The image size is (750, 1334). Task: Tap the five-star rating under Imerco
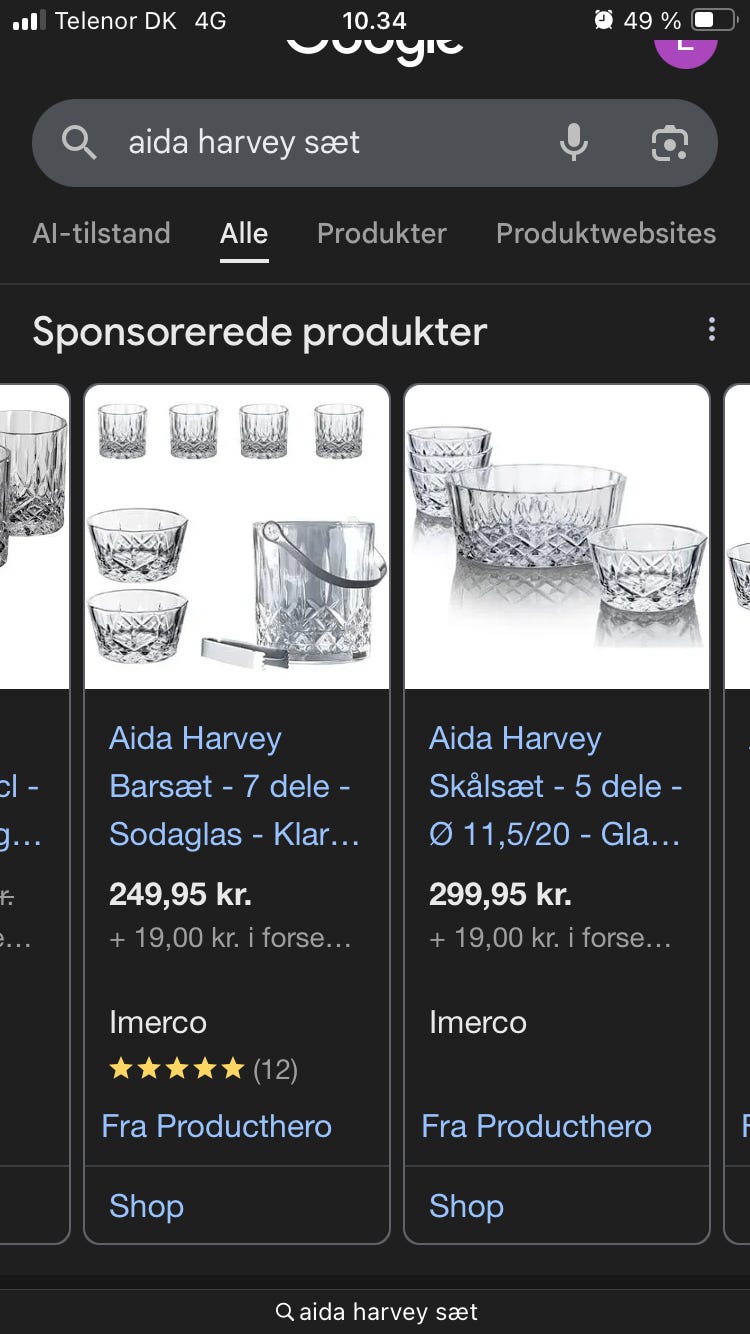tap(177, 1070)
